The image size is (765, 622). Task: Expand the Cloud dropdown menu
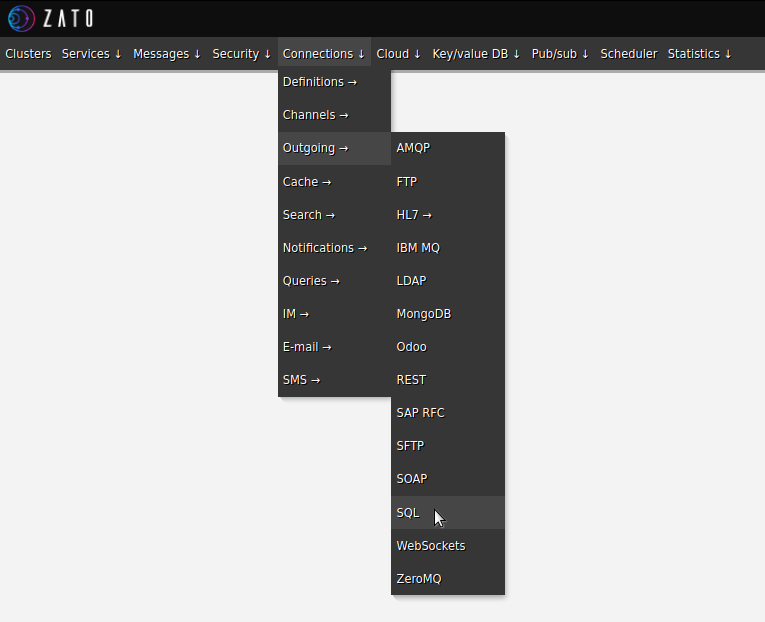(398, 54)
